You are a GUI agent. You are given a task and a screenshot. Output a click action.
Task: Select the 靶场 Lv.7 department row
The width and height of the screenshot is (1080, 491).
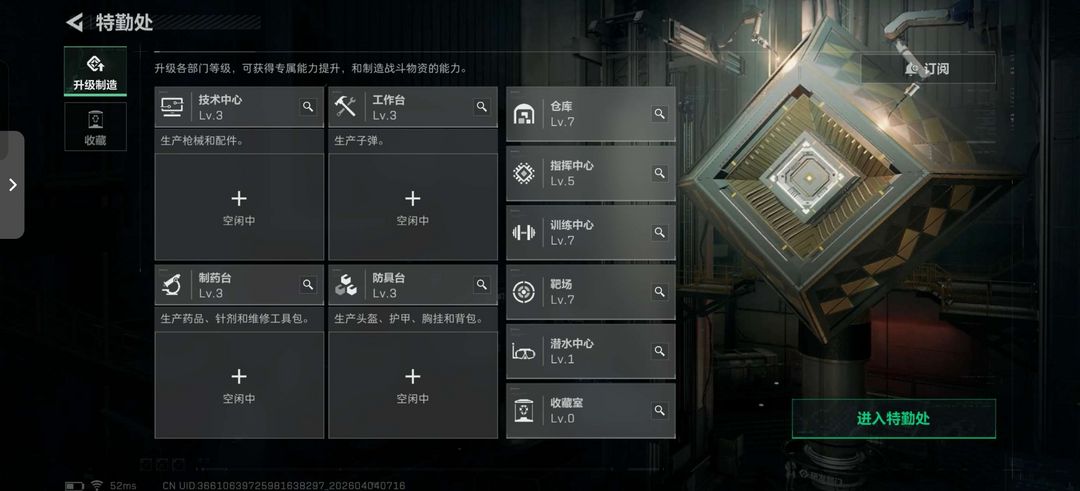pos(591,292)
